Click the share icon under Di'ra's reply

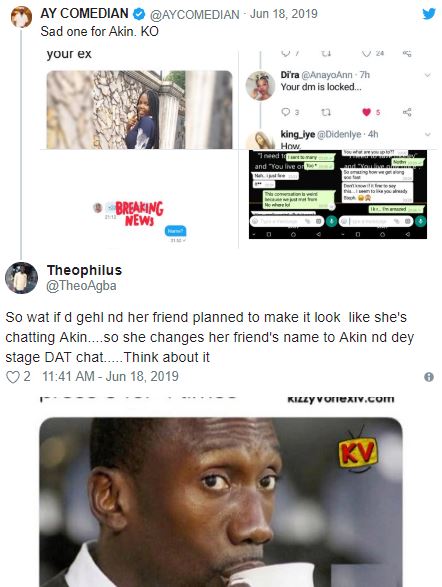(x=407, y=112)
